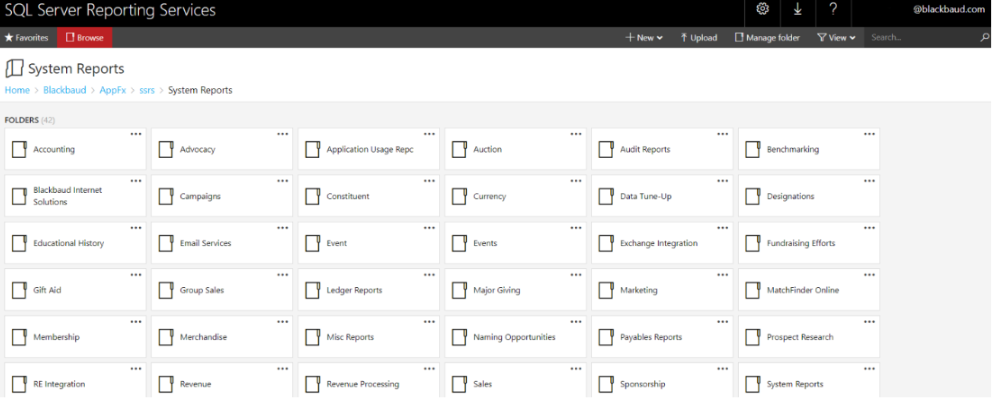The image size is (992, 399).
Task: Focus the Search input field
Action: 922,37
